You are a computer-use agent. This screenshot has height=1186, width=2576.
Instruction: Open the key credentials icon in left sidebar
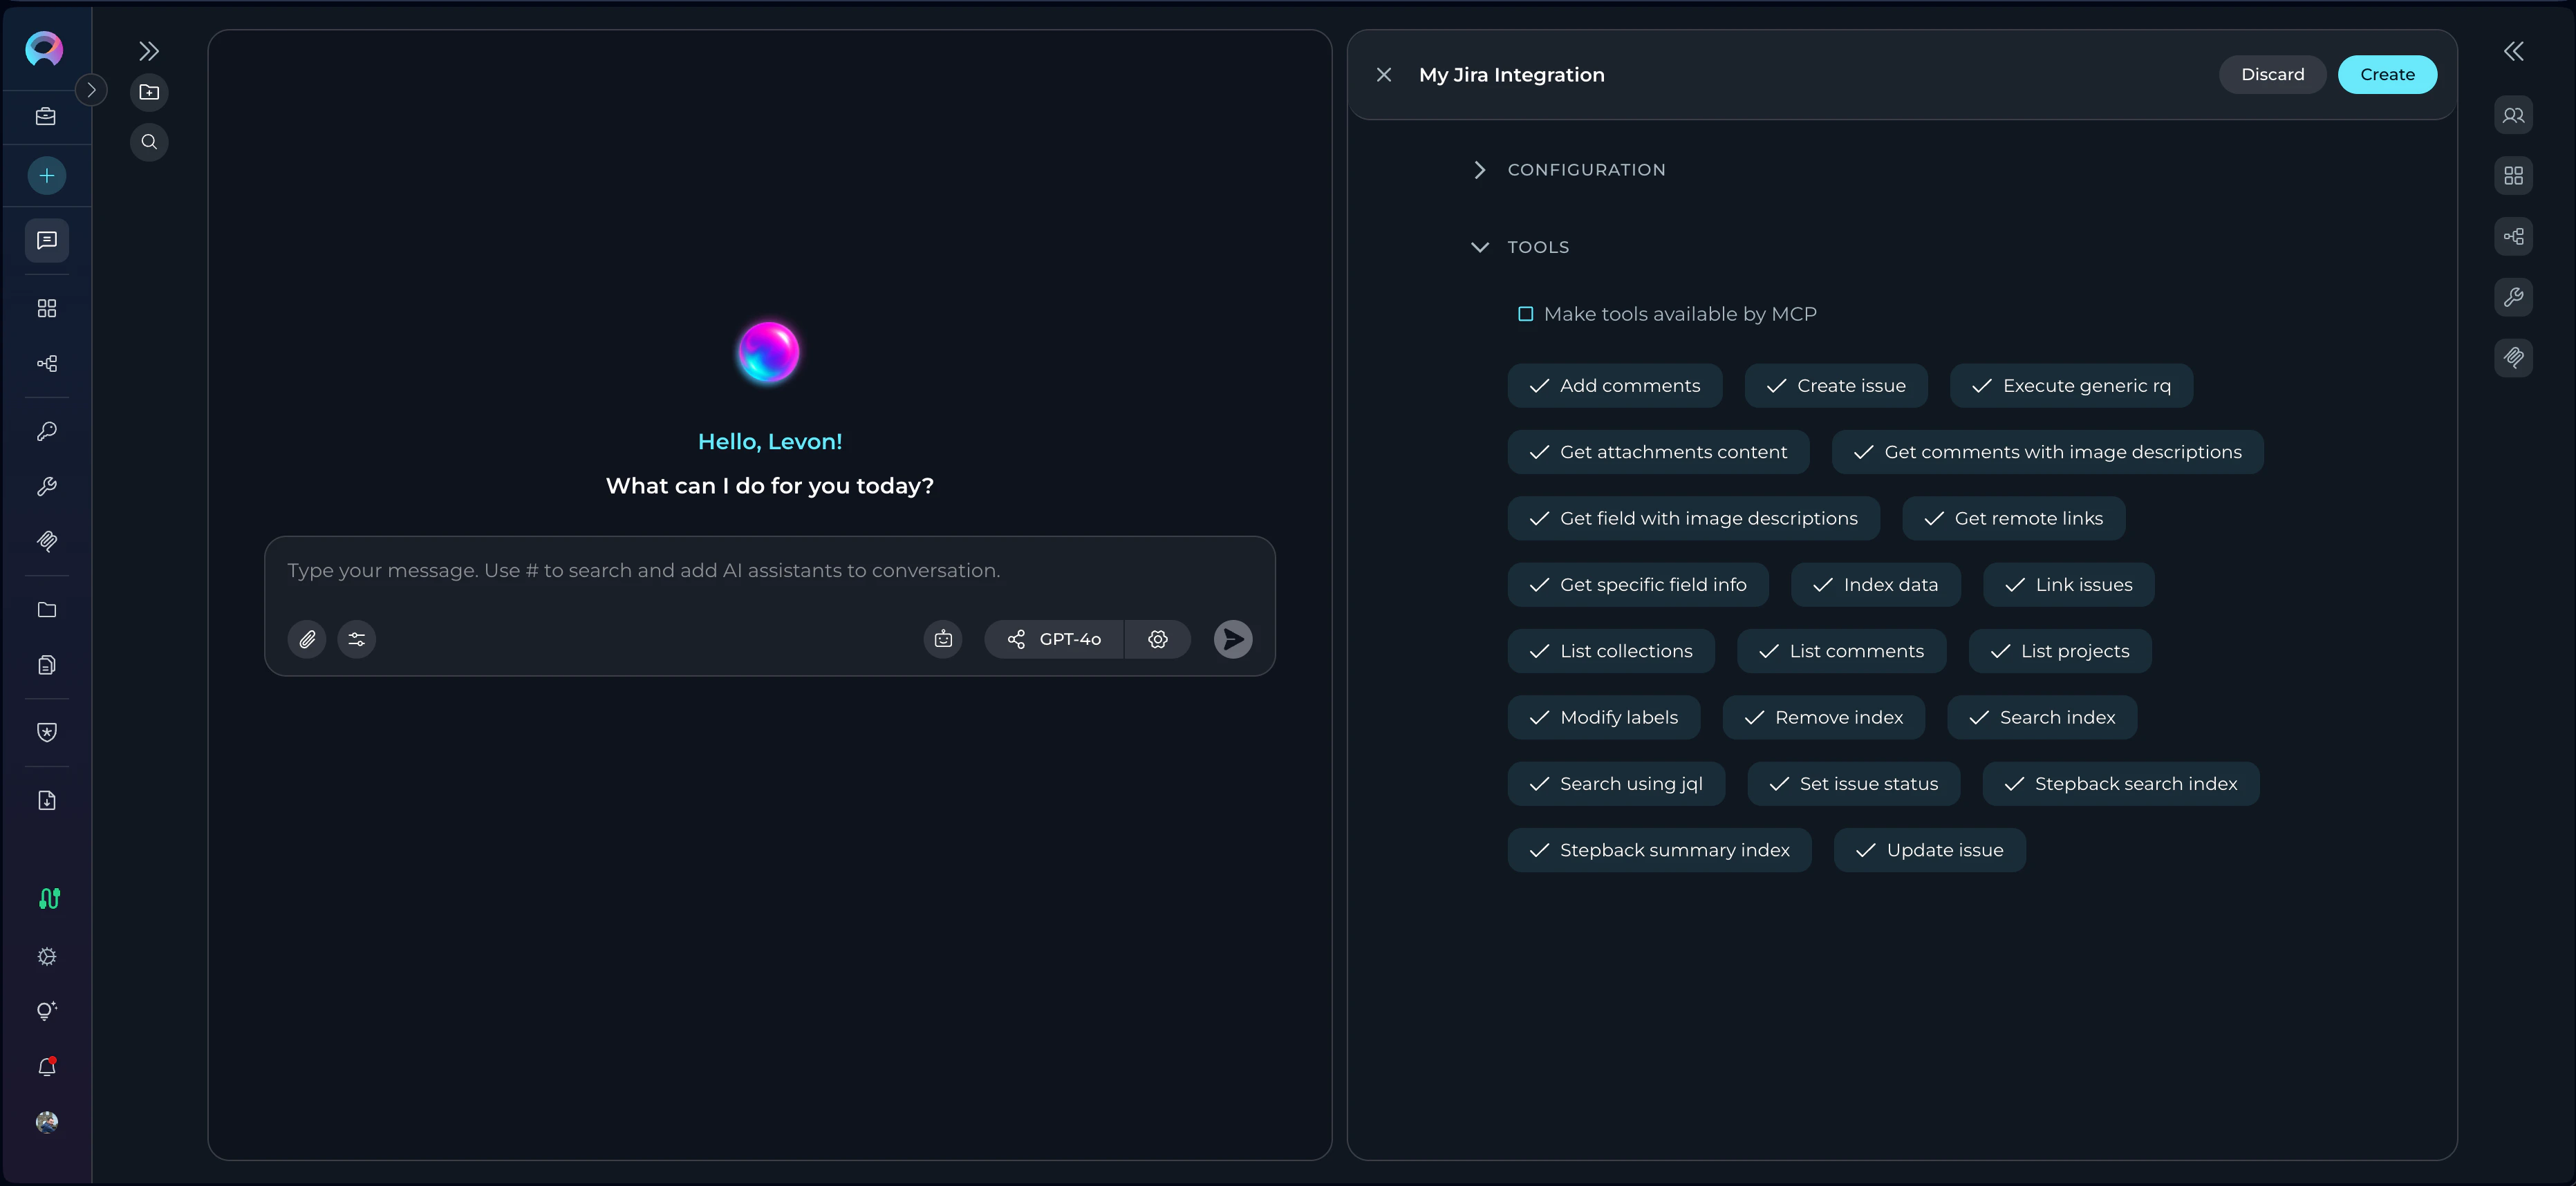[x=46, y=431]
